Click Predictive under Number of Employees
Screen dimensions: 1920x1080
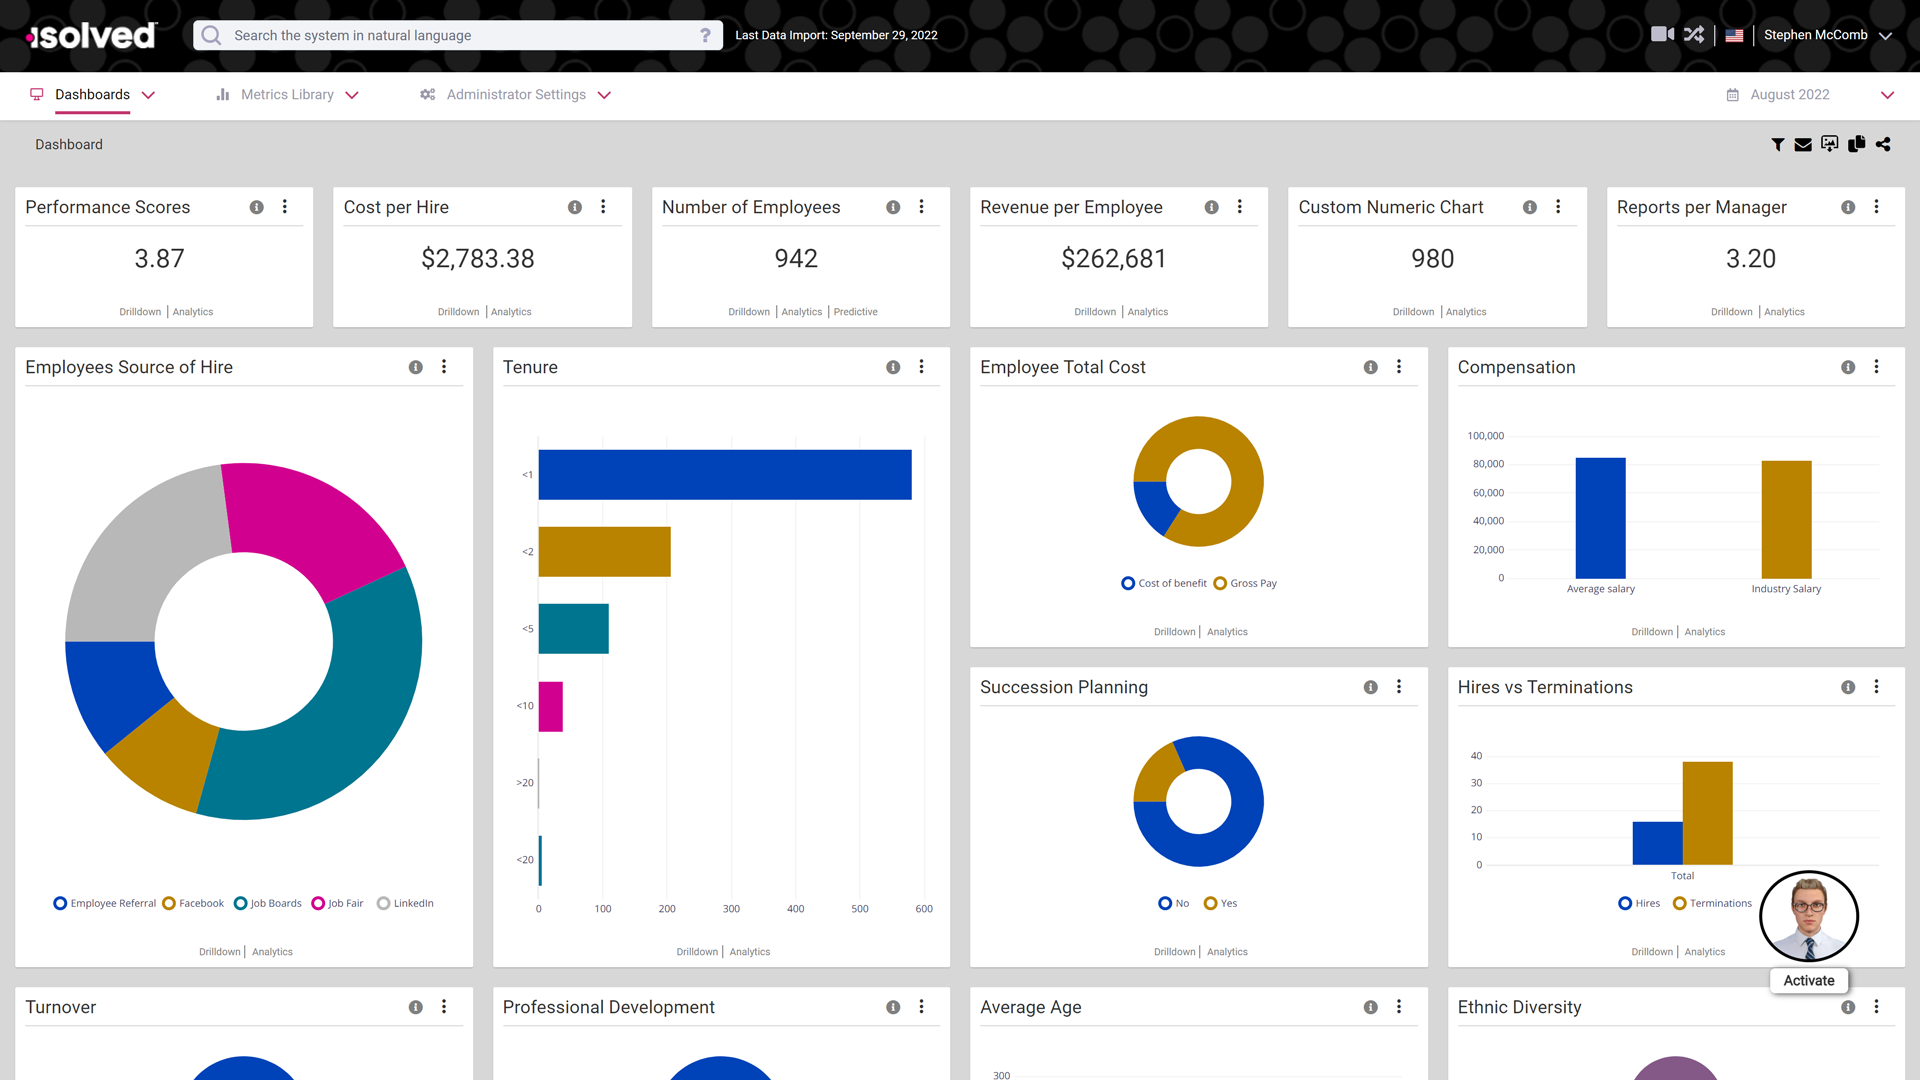[855, 311]
